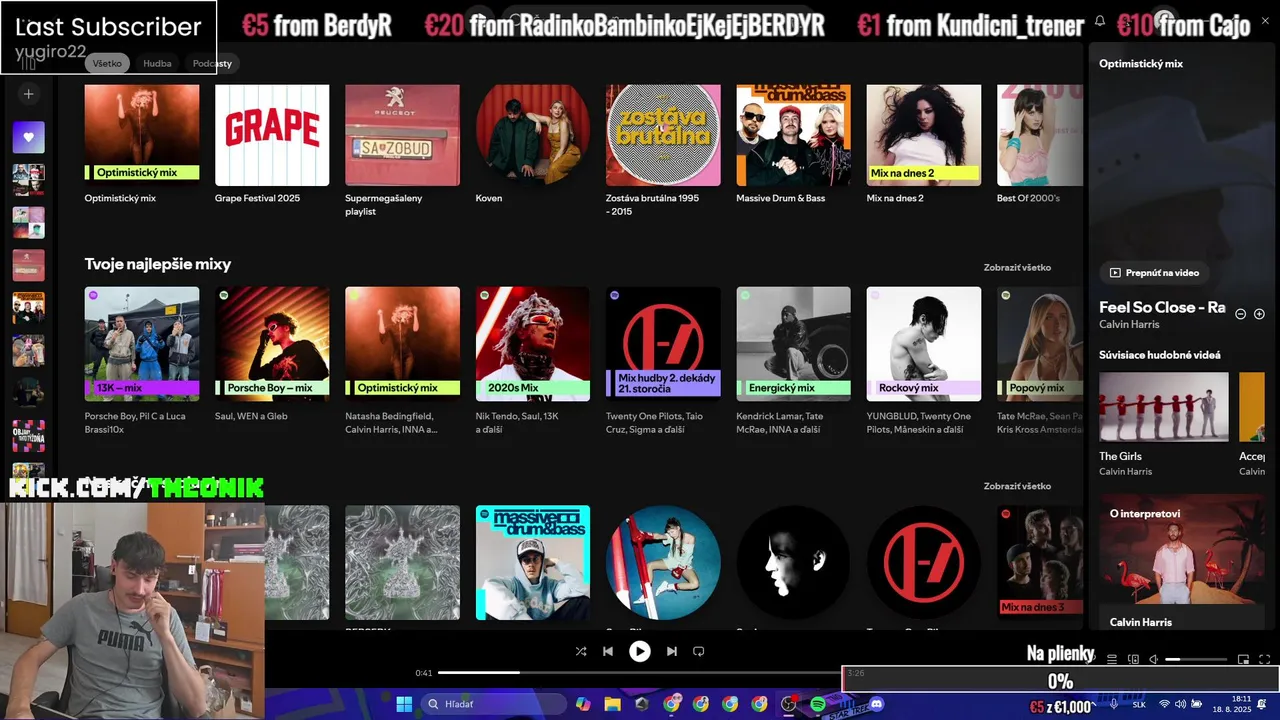Click Zobraziť všetko above the bottom row
The width and height of the screenshot is (1280, 720).
(1017, 486)
